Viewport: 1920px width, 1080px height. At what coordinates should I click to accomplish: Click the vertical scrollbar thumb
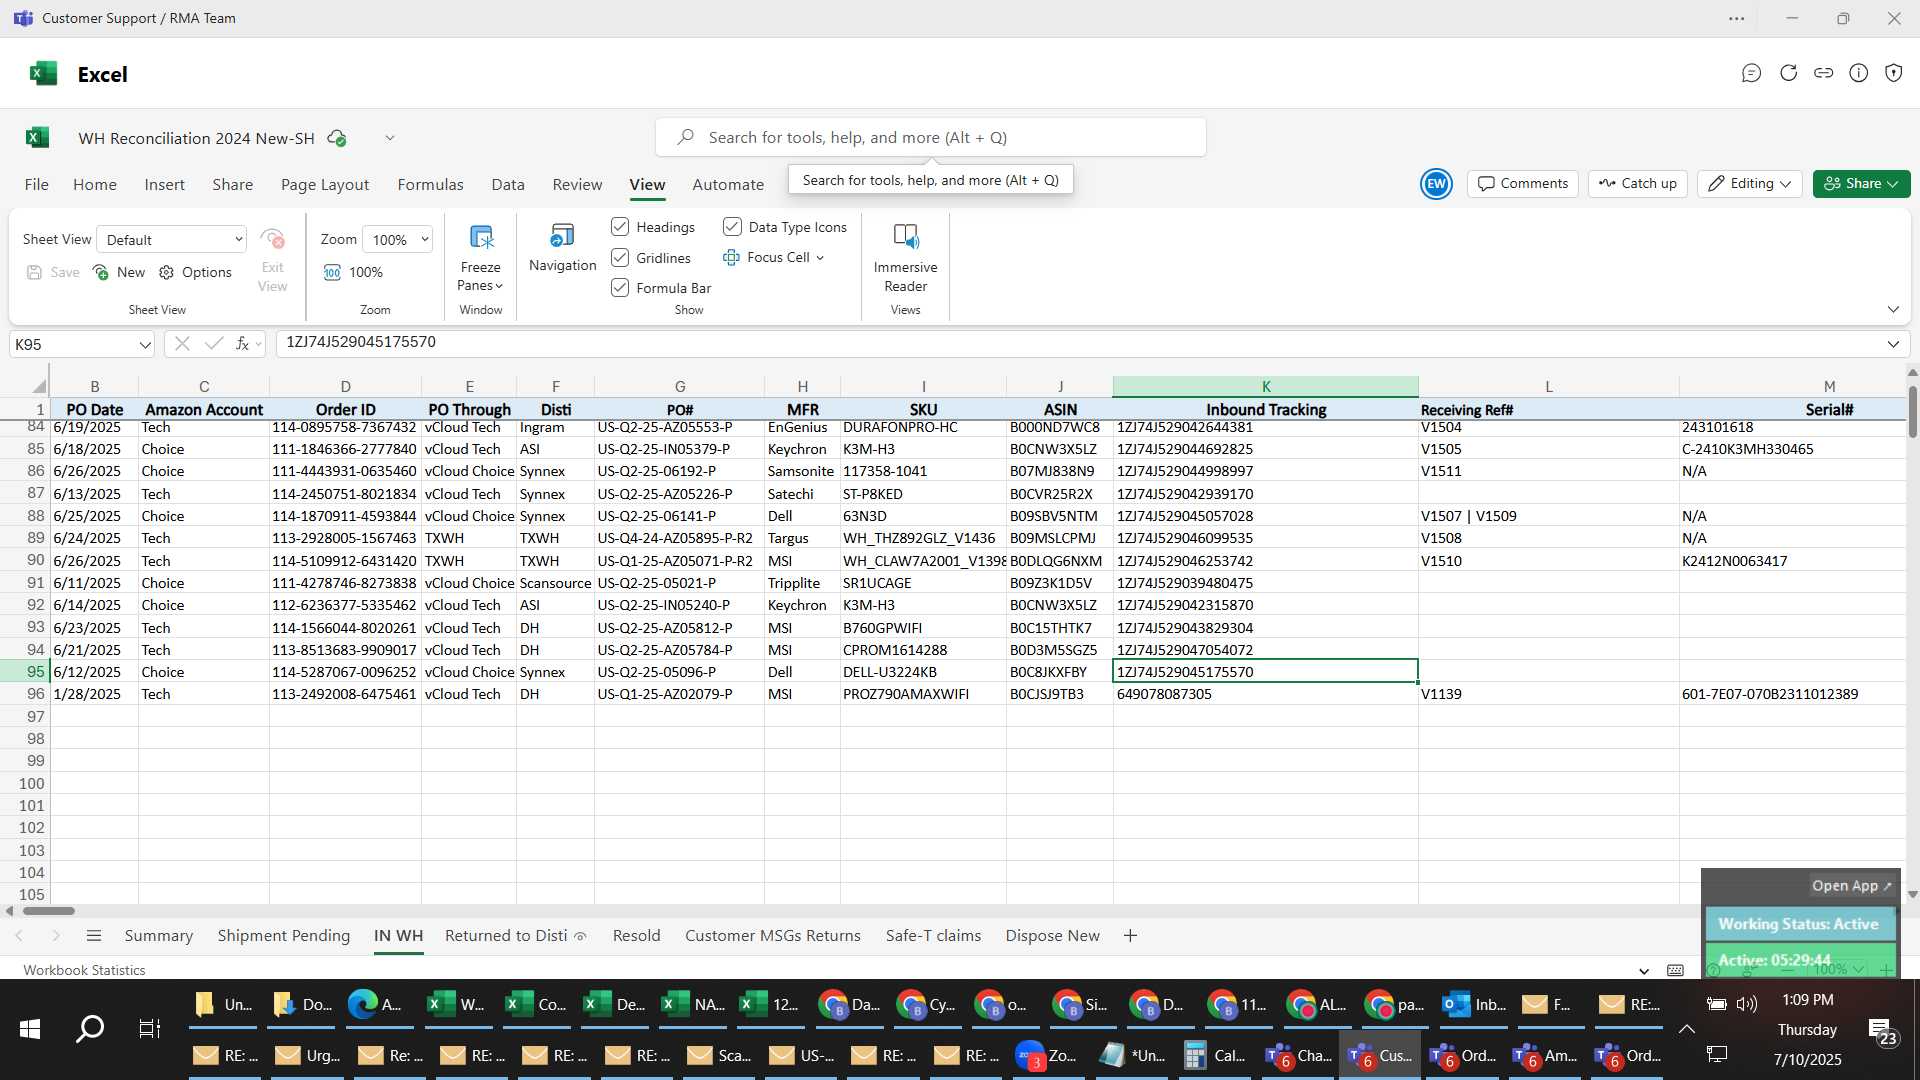1912,410
